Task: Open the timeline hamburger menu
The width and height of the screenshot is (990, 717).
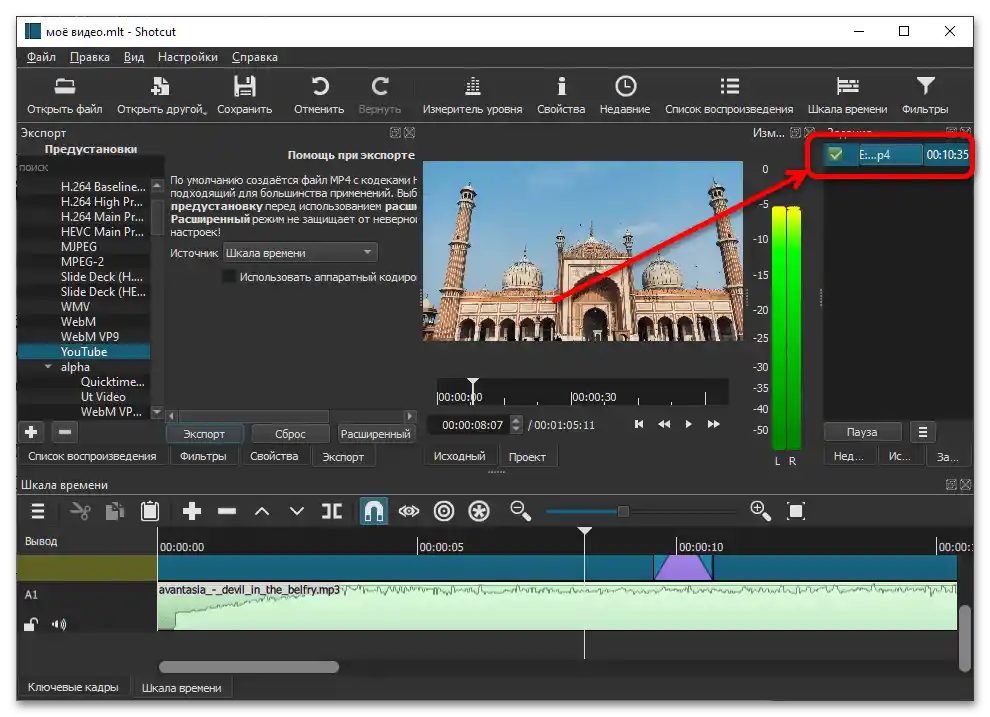Action: click(38, 511)
